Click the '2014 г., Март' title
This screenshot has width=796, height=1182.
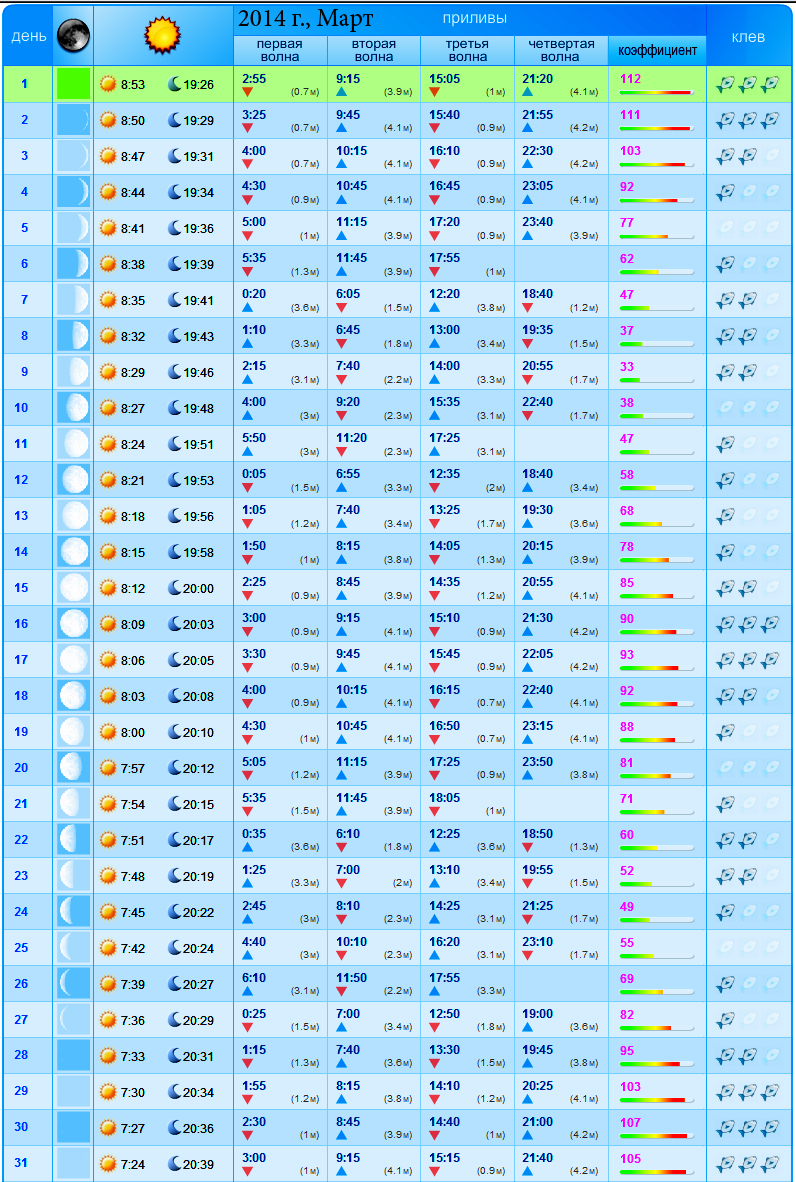pyautogui.click(x=305, y=19)
